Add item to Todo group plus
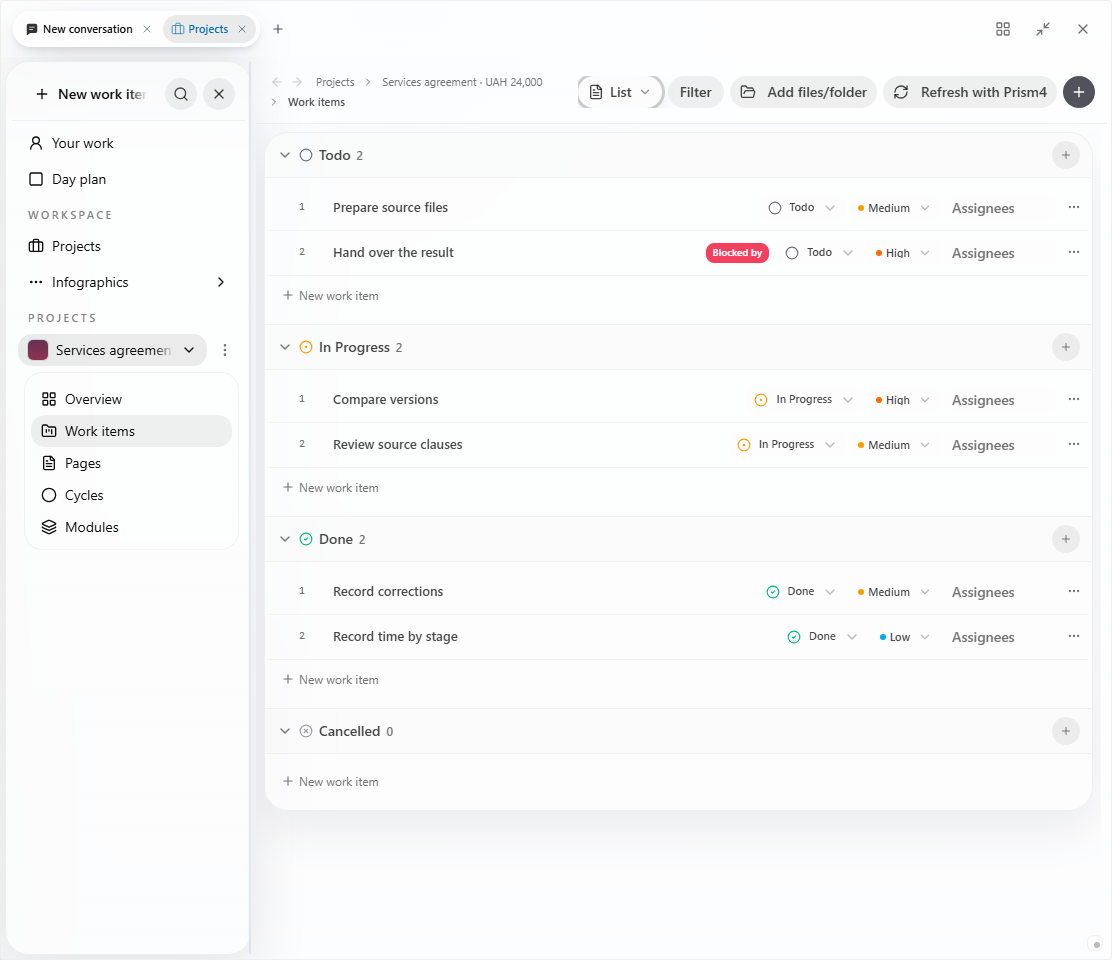Screen dimensions: 1112x960 pos(1065,155)
